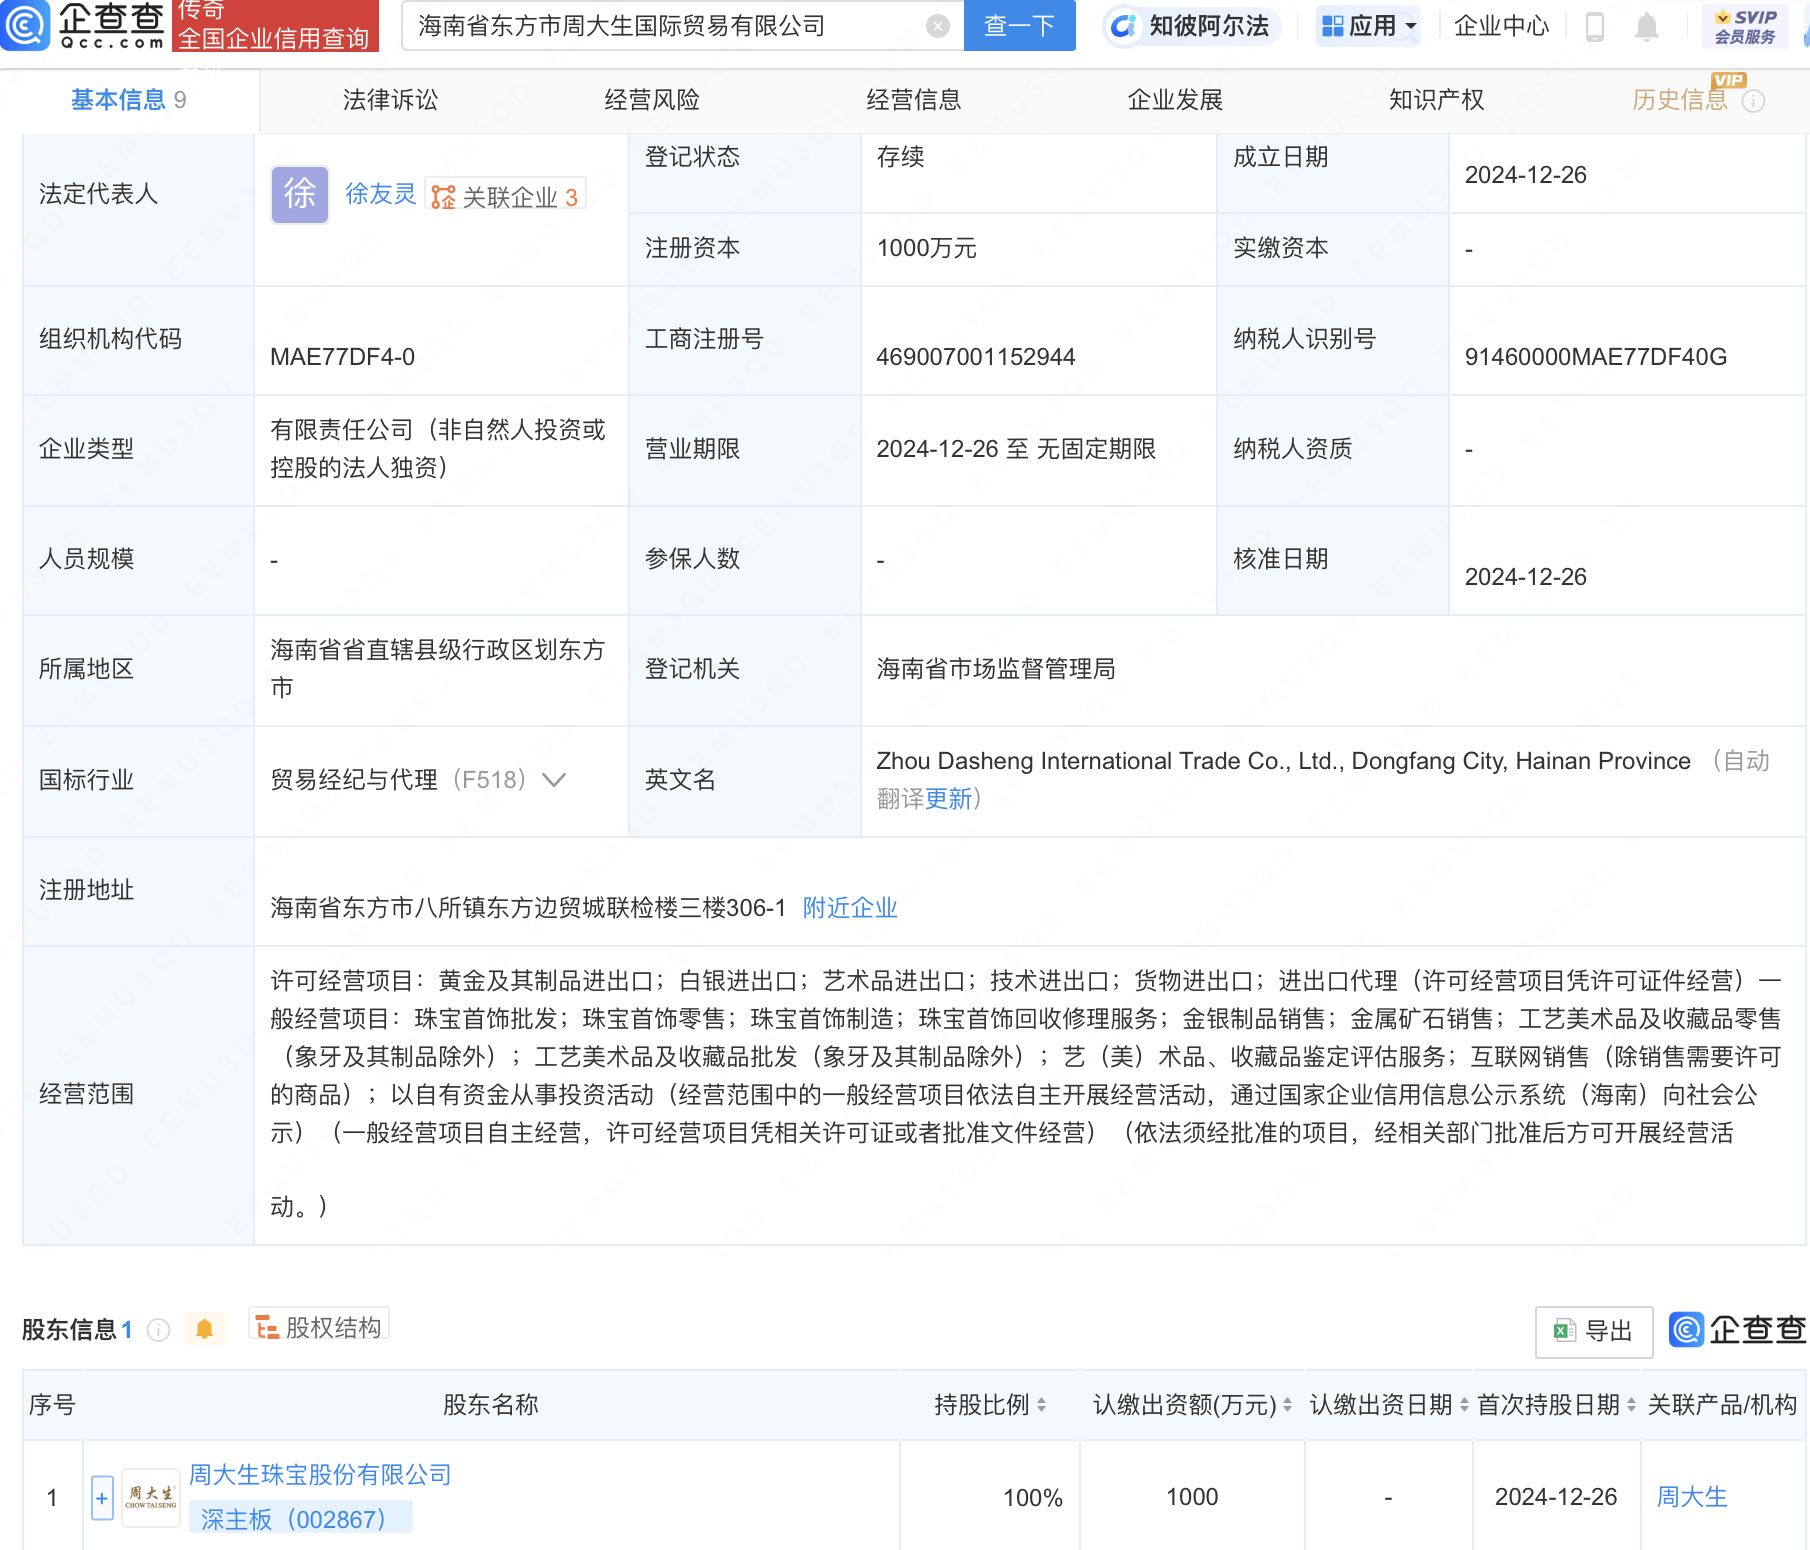This screenshot has height=1550, width=1810.
Task: Clear the search box with X icon
Action: tap(938, 26)
